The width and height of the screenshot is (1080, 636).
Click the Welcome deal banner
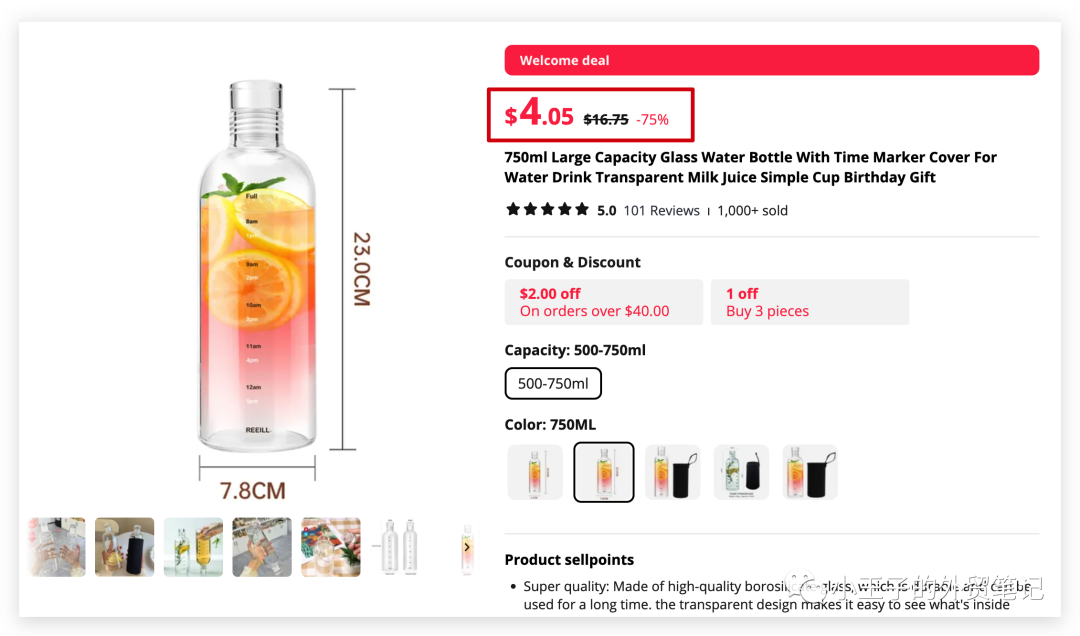tap(771, 60)
